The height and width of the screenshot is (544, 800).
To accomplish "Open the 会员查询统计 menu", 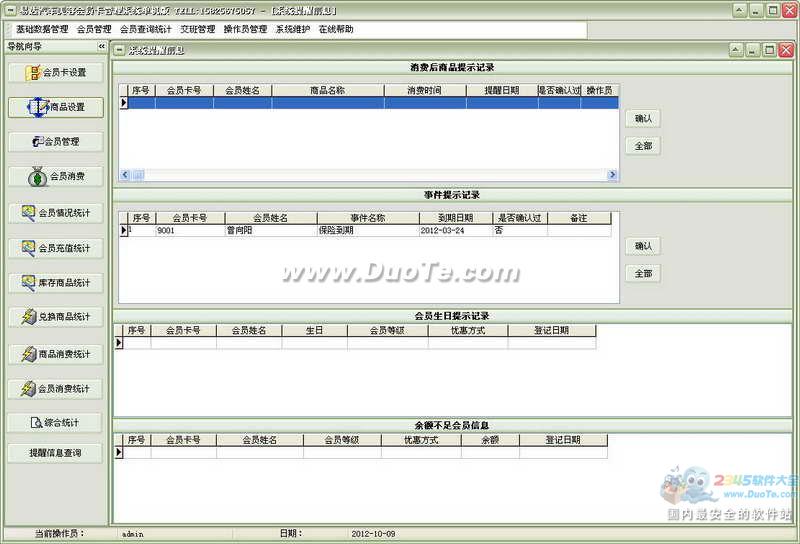I will [145, 30].
